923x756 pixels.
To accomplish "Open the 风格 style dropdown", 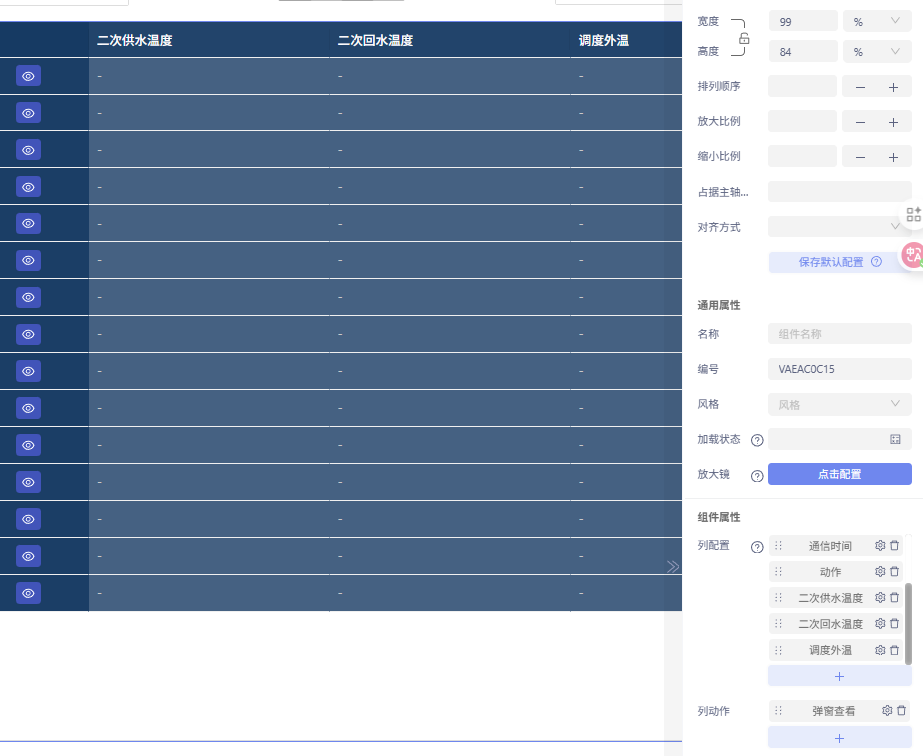I will 839,404.
